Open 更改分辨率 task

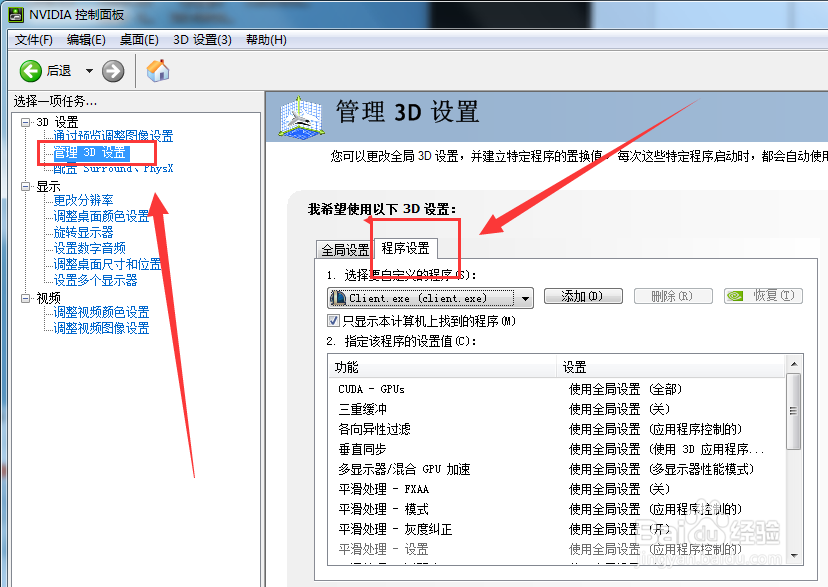coord(83,200)
